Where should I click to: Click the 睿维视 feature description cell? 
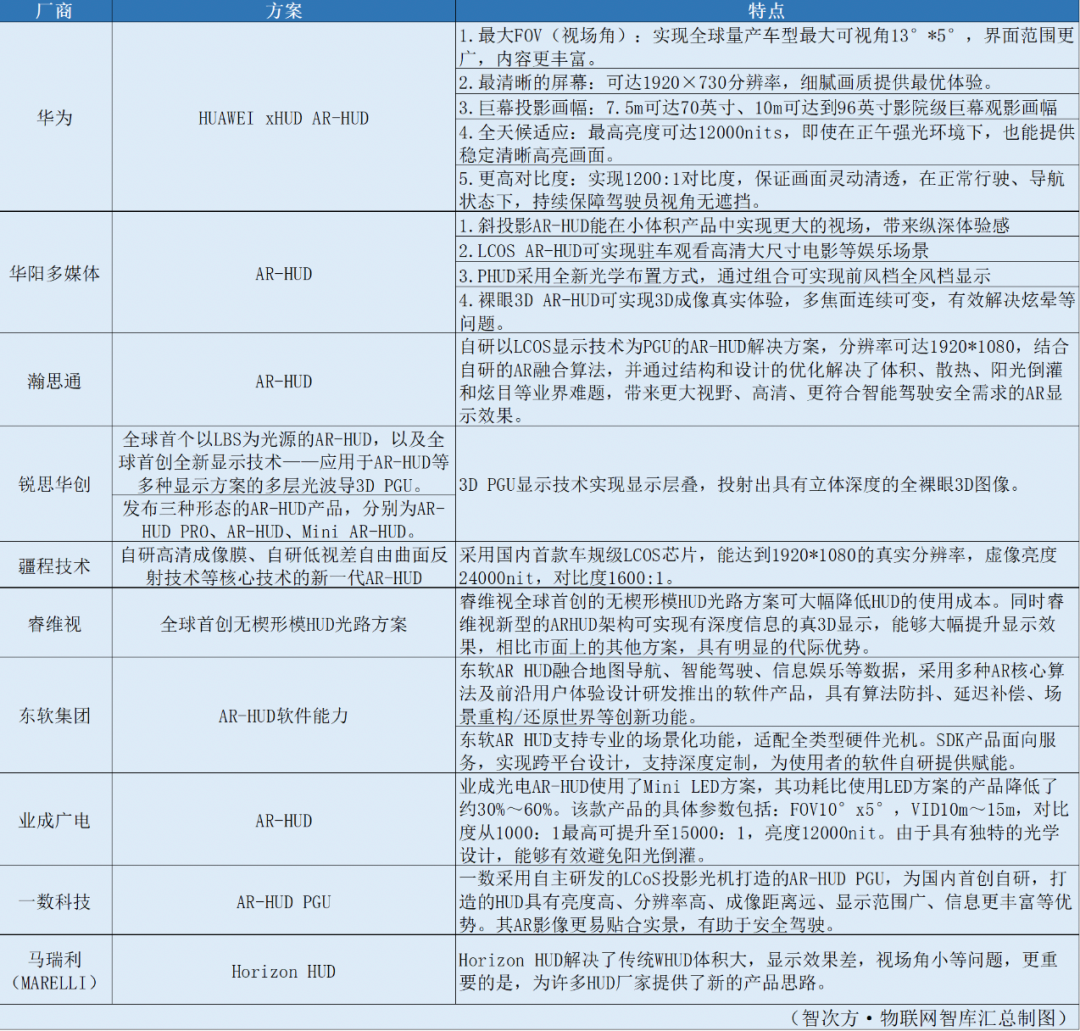pos(767,623)
